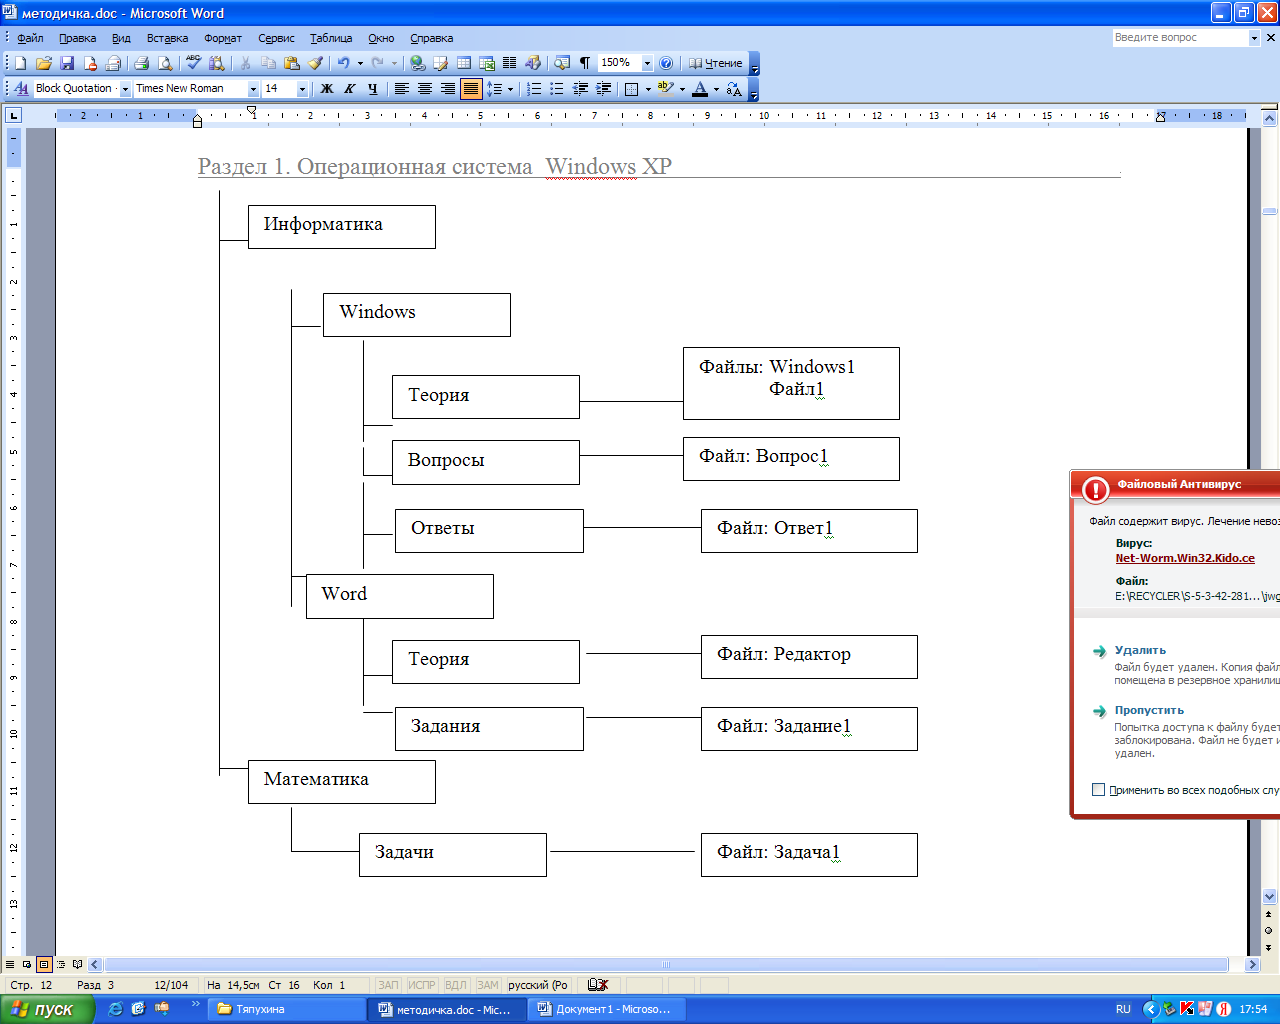Expand the line spacing options arrow
This screenshot has height=1024, width=1280.
(x=510, y=89)
